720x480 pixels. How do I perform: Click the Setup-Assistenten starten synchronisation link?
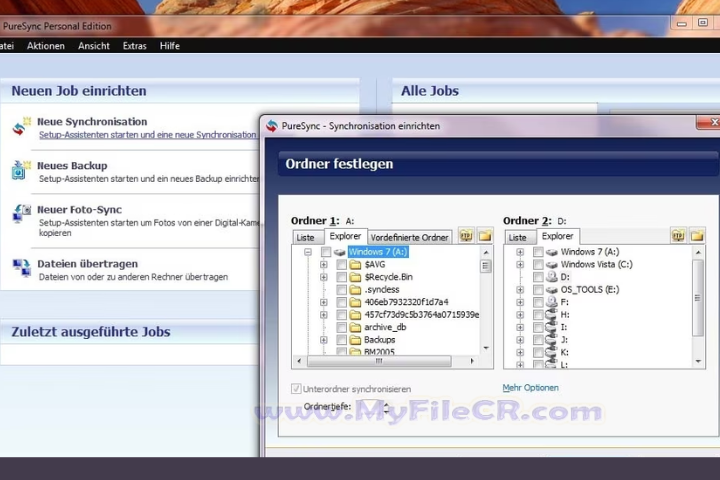[147, 135]
